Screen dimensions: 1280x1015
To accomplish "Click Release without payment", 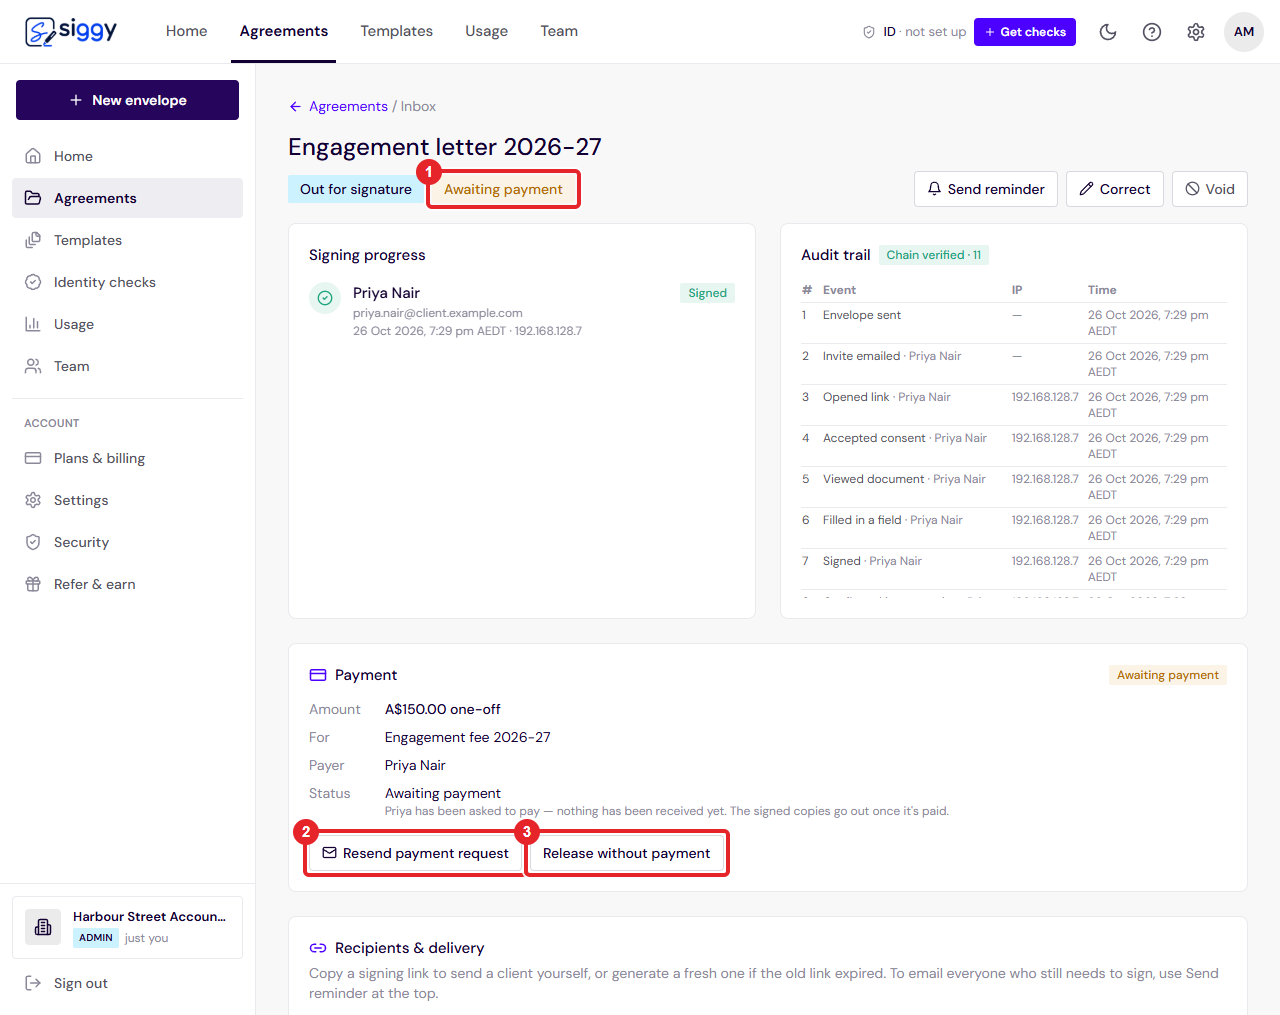I will 626,853.
